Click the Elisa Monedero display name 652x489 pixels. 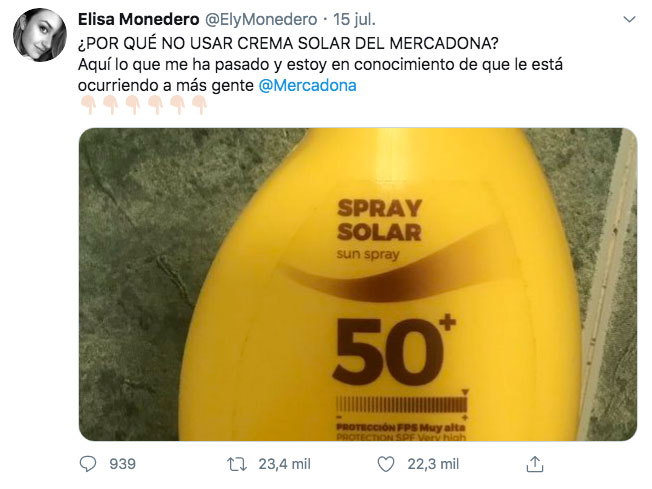click(138, 20)
